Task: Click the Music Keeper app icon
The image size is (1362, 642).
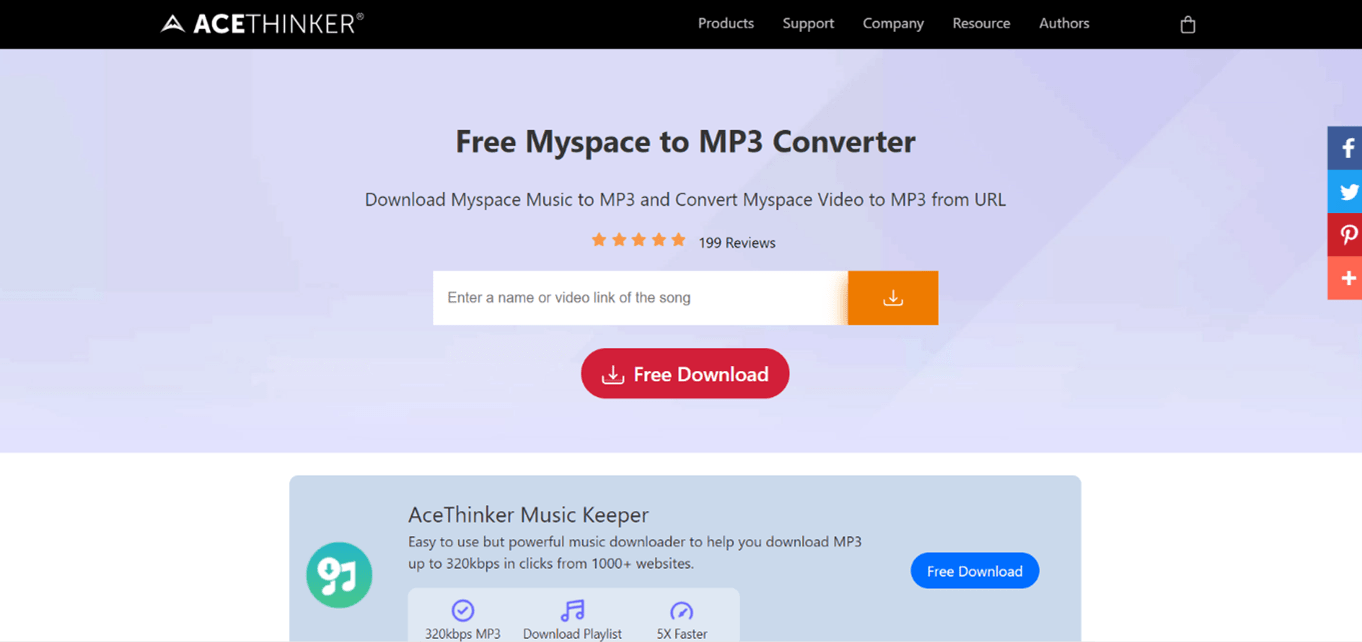Action: [x=339, y=575]
